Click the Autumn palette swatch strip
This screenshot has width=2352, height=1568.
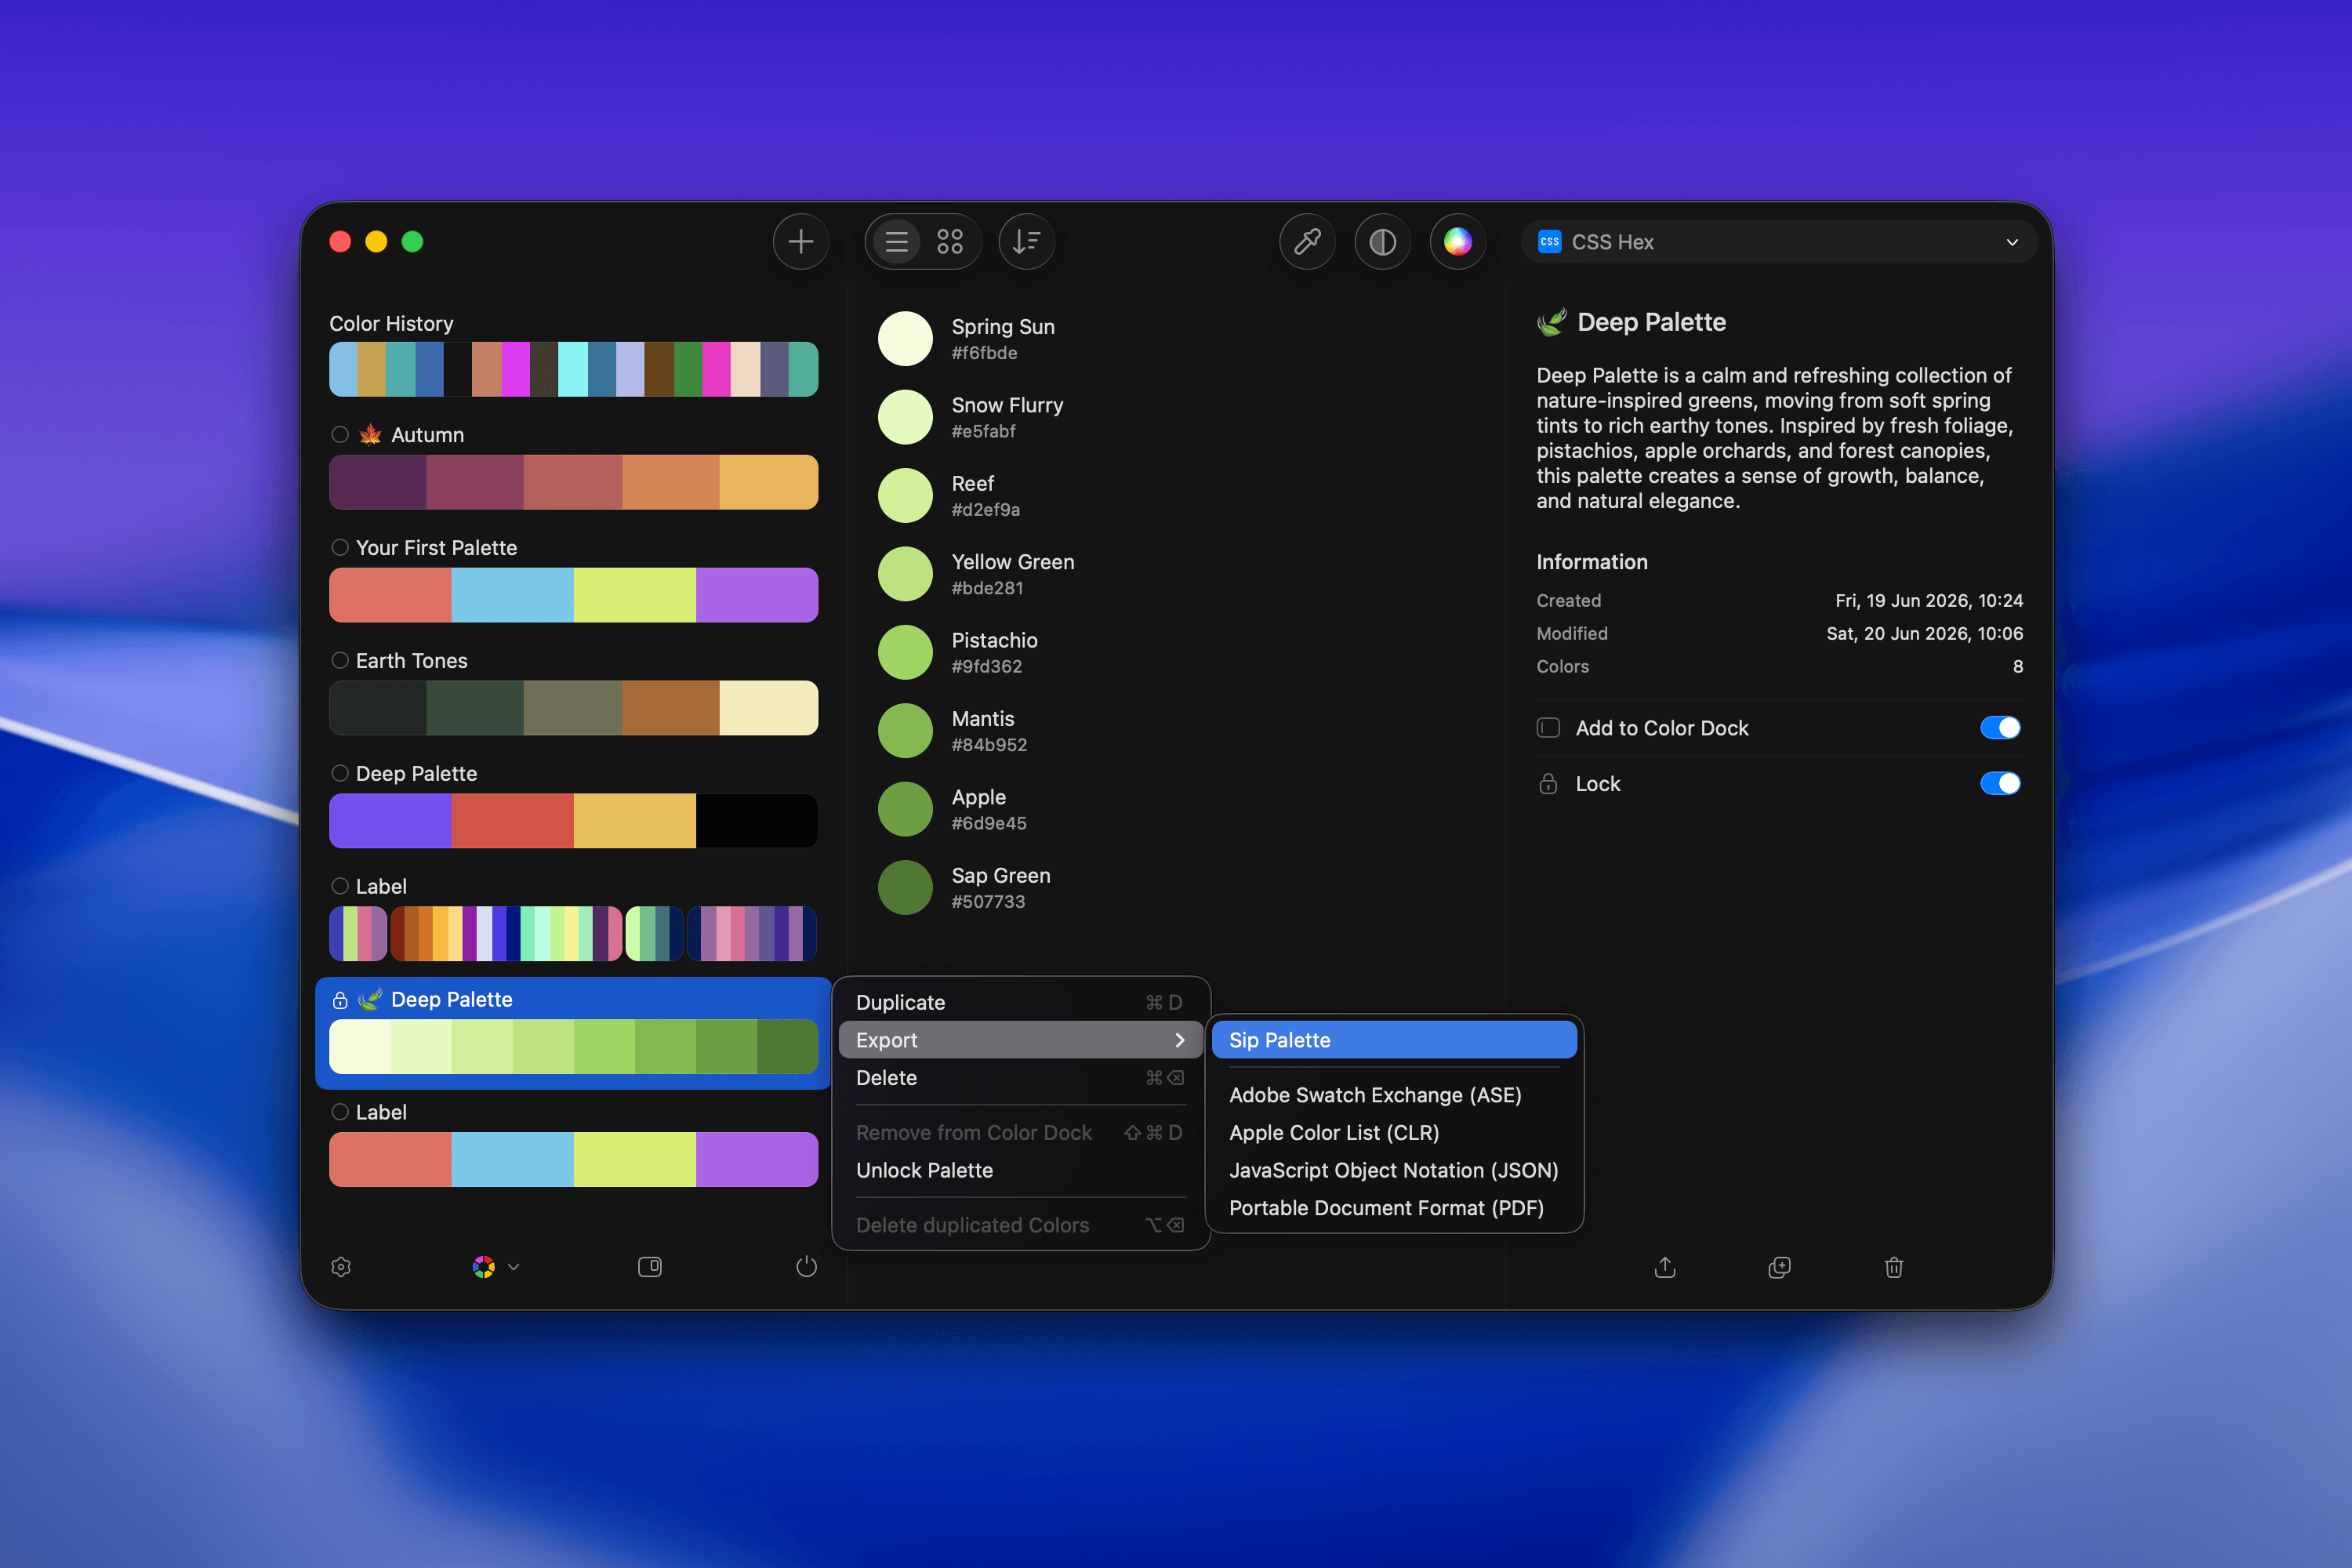(x=573, y=482)
